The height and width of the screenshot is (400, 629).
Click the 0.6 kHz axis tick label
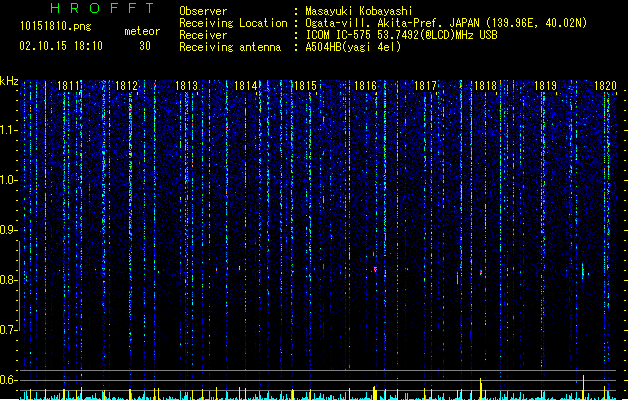(x=8, y=380)
